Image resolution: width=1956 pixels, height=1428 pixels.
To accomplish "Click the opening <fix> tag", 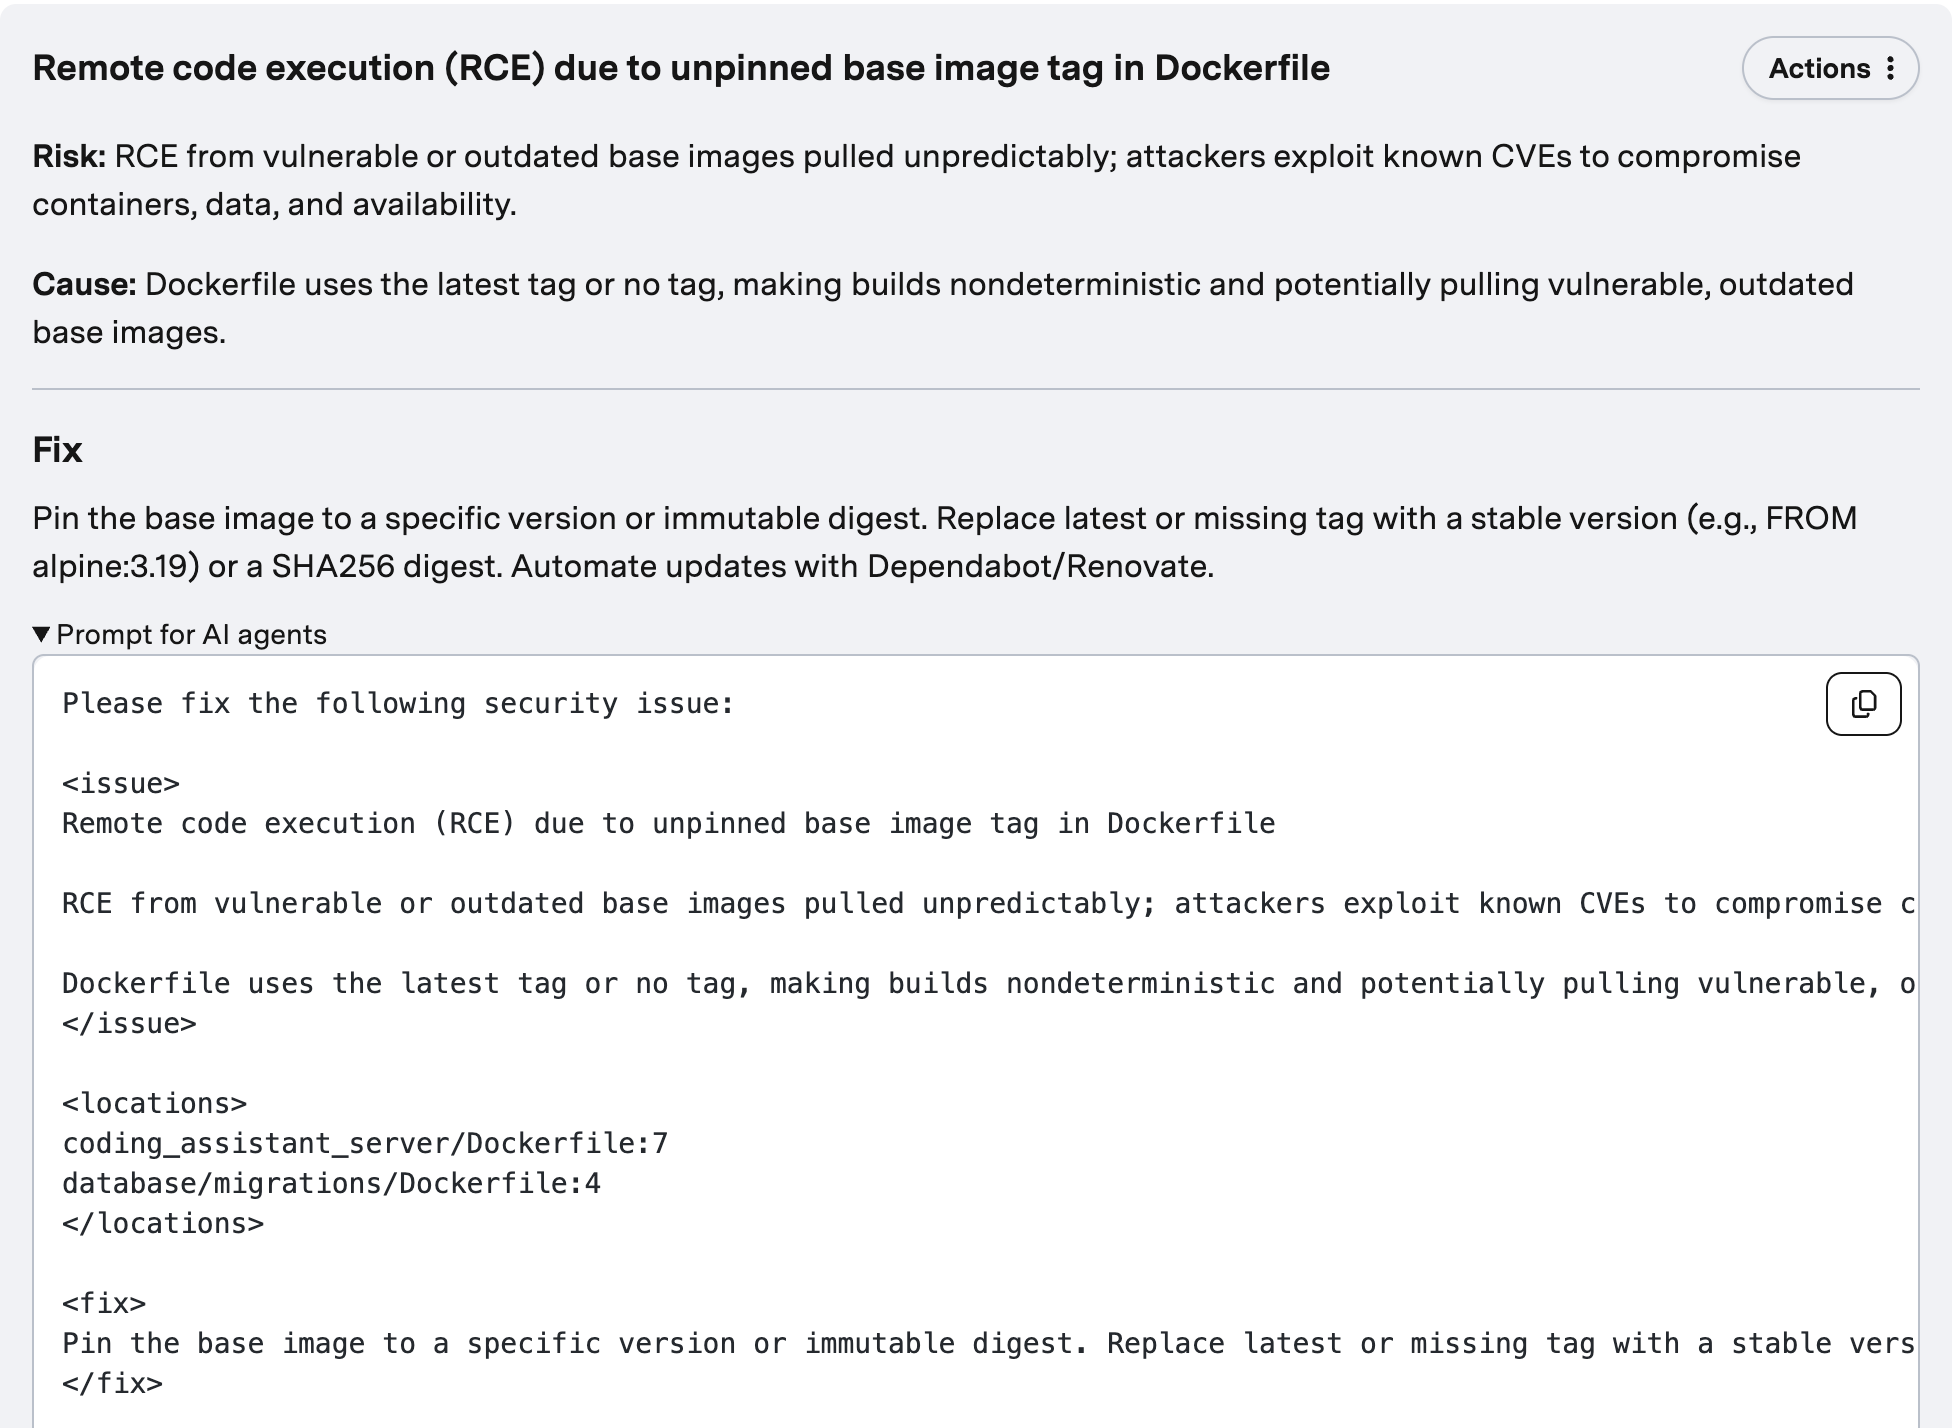I will [104, 1303].
